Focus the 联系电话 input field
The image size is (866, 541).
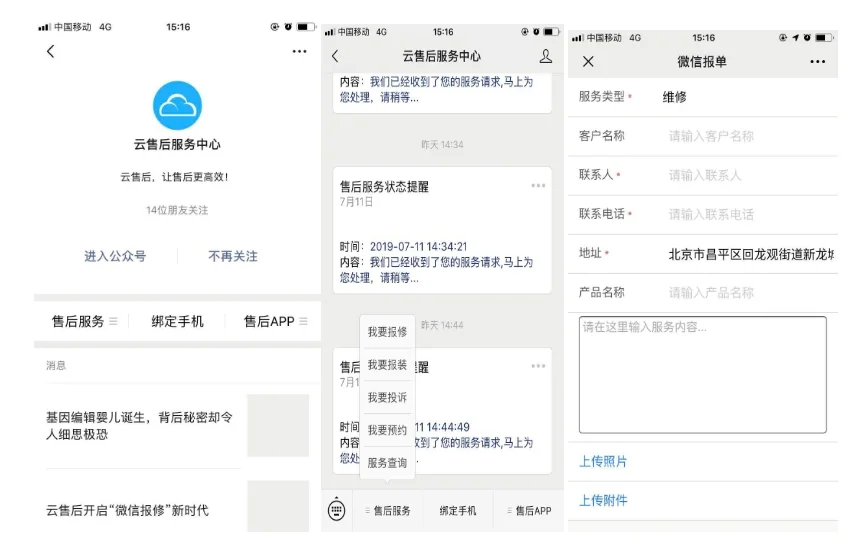point(752,214)
